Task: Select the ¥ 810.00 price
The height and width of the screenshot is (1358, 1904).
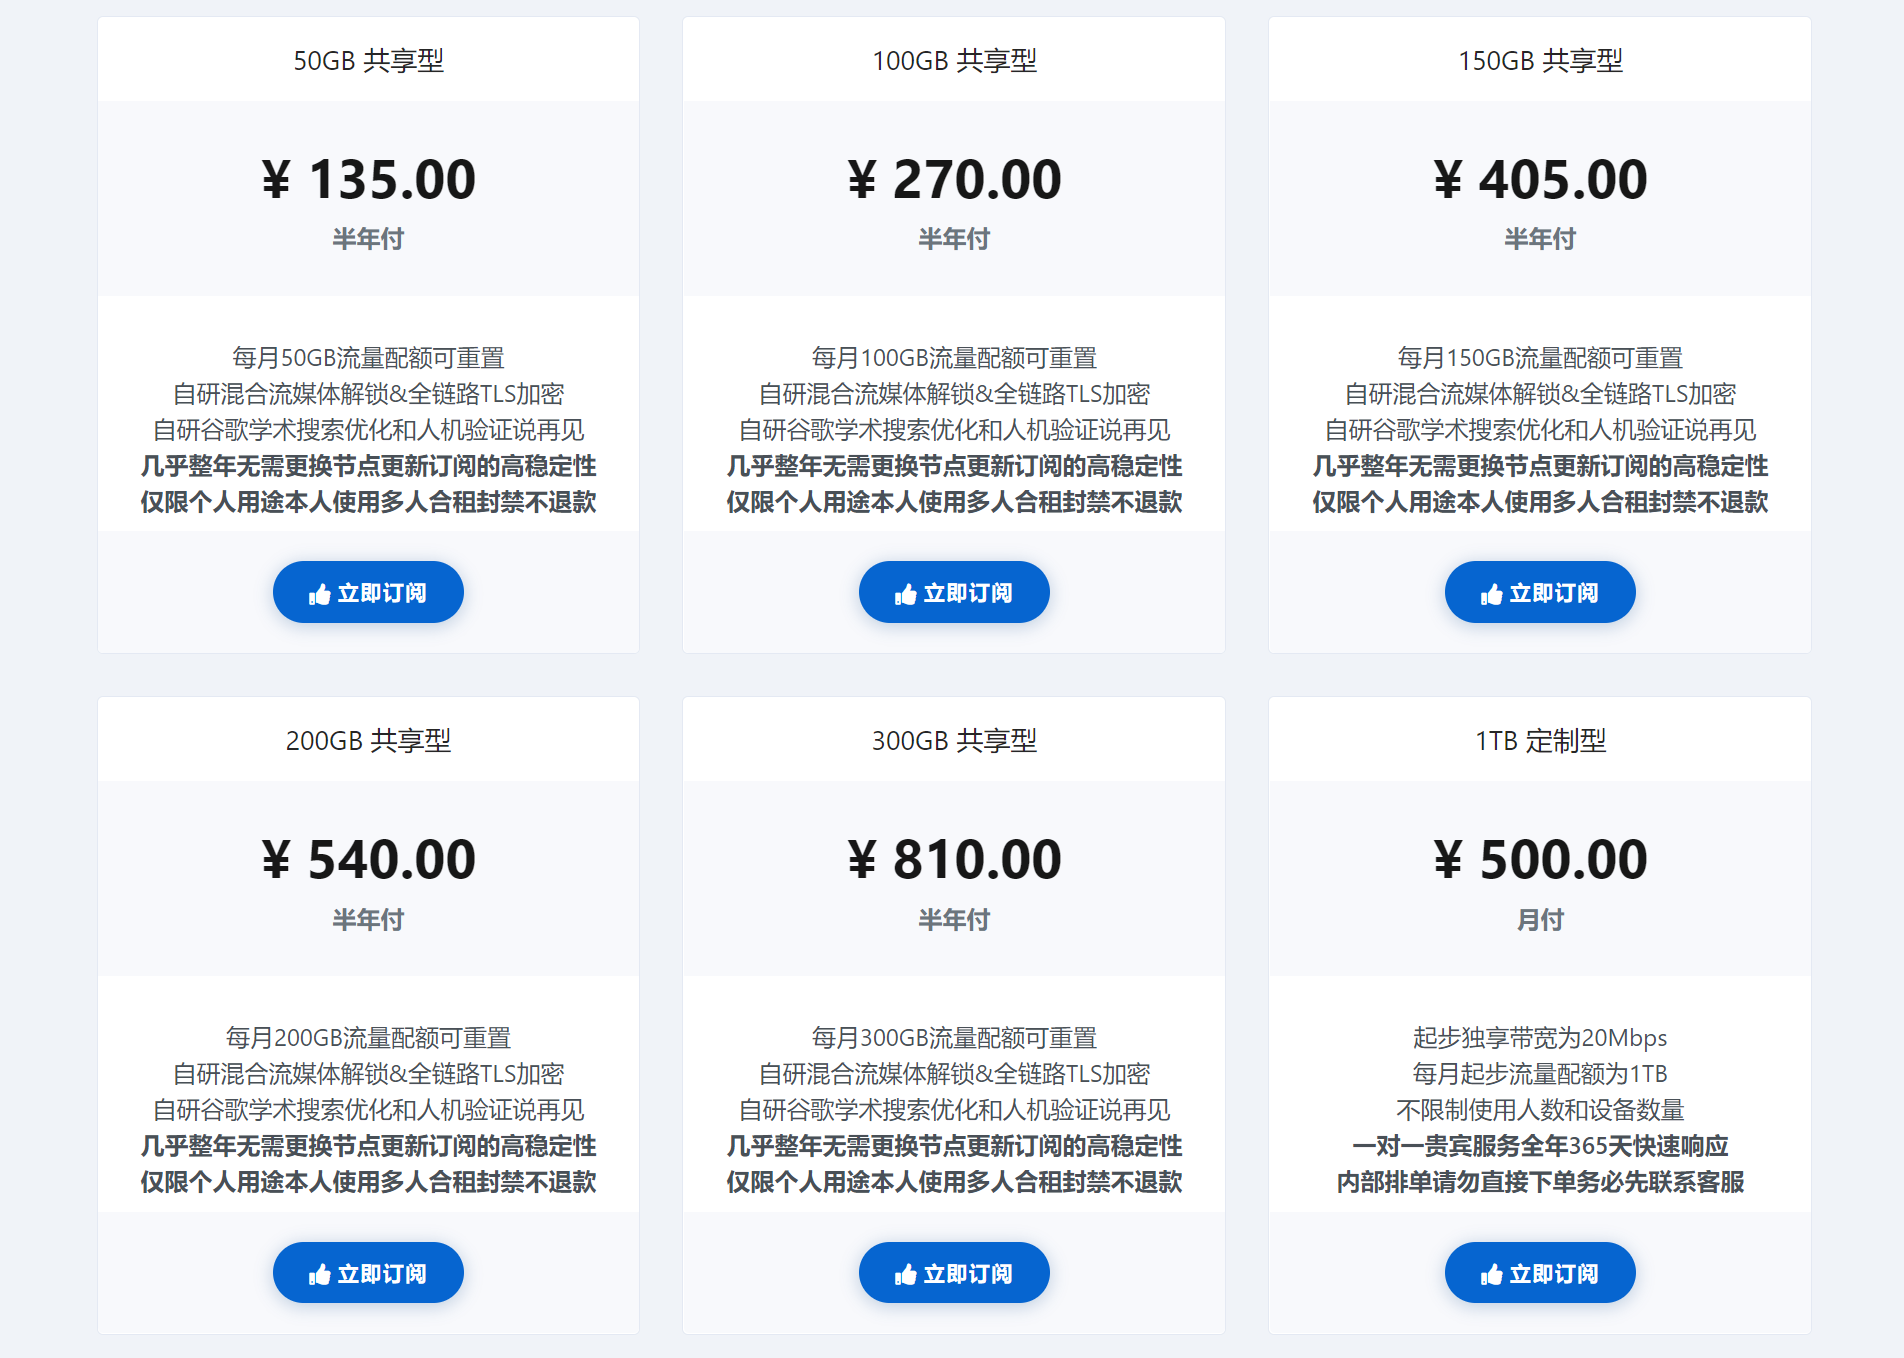Action: point(954,860)
